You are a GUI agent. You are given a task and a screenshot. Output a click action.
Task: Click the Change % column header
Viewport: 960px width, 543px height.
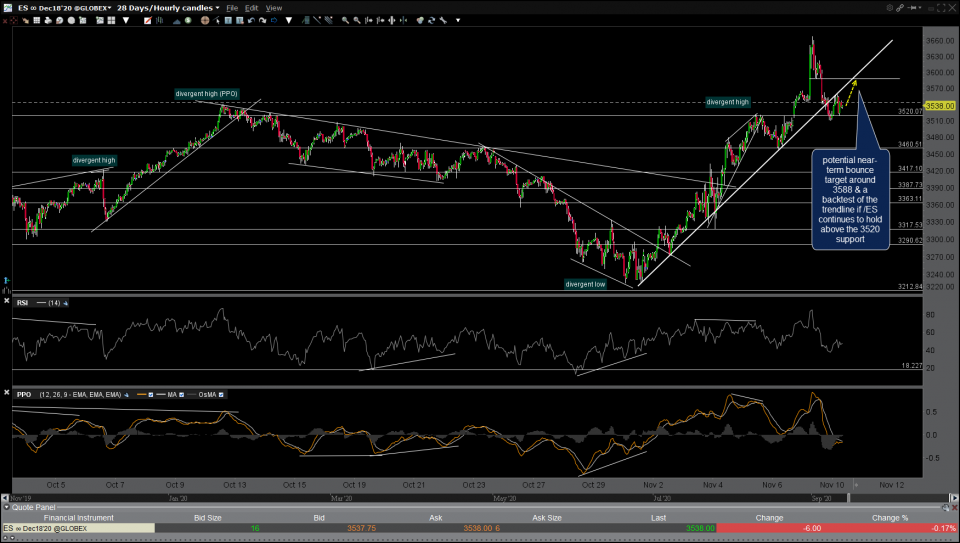point(890,518)
